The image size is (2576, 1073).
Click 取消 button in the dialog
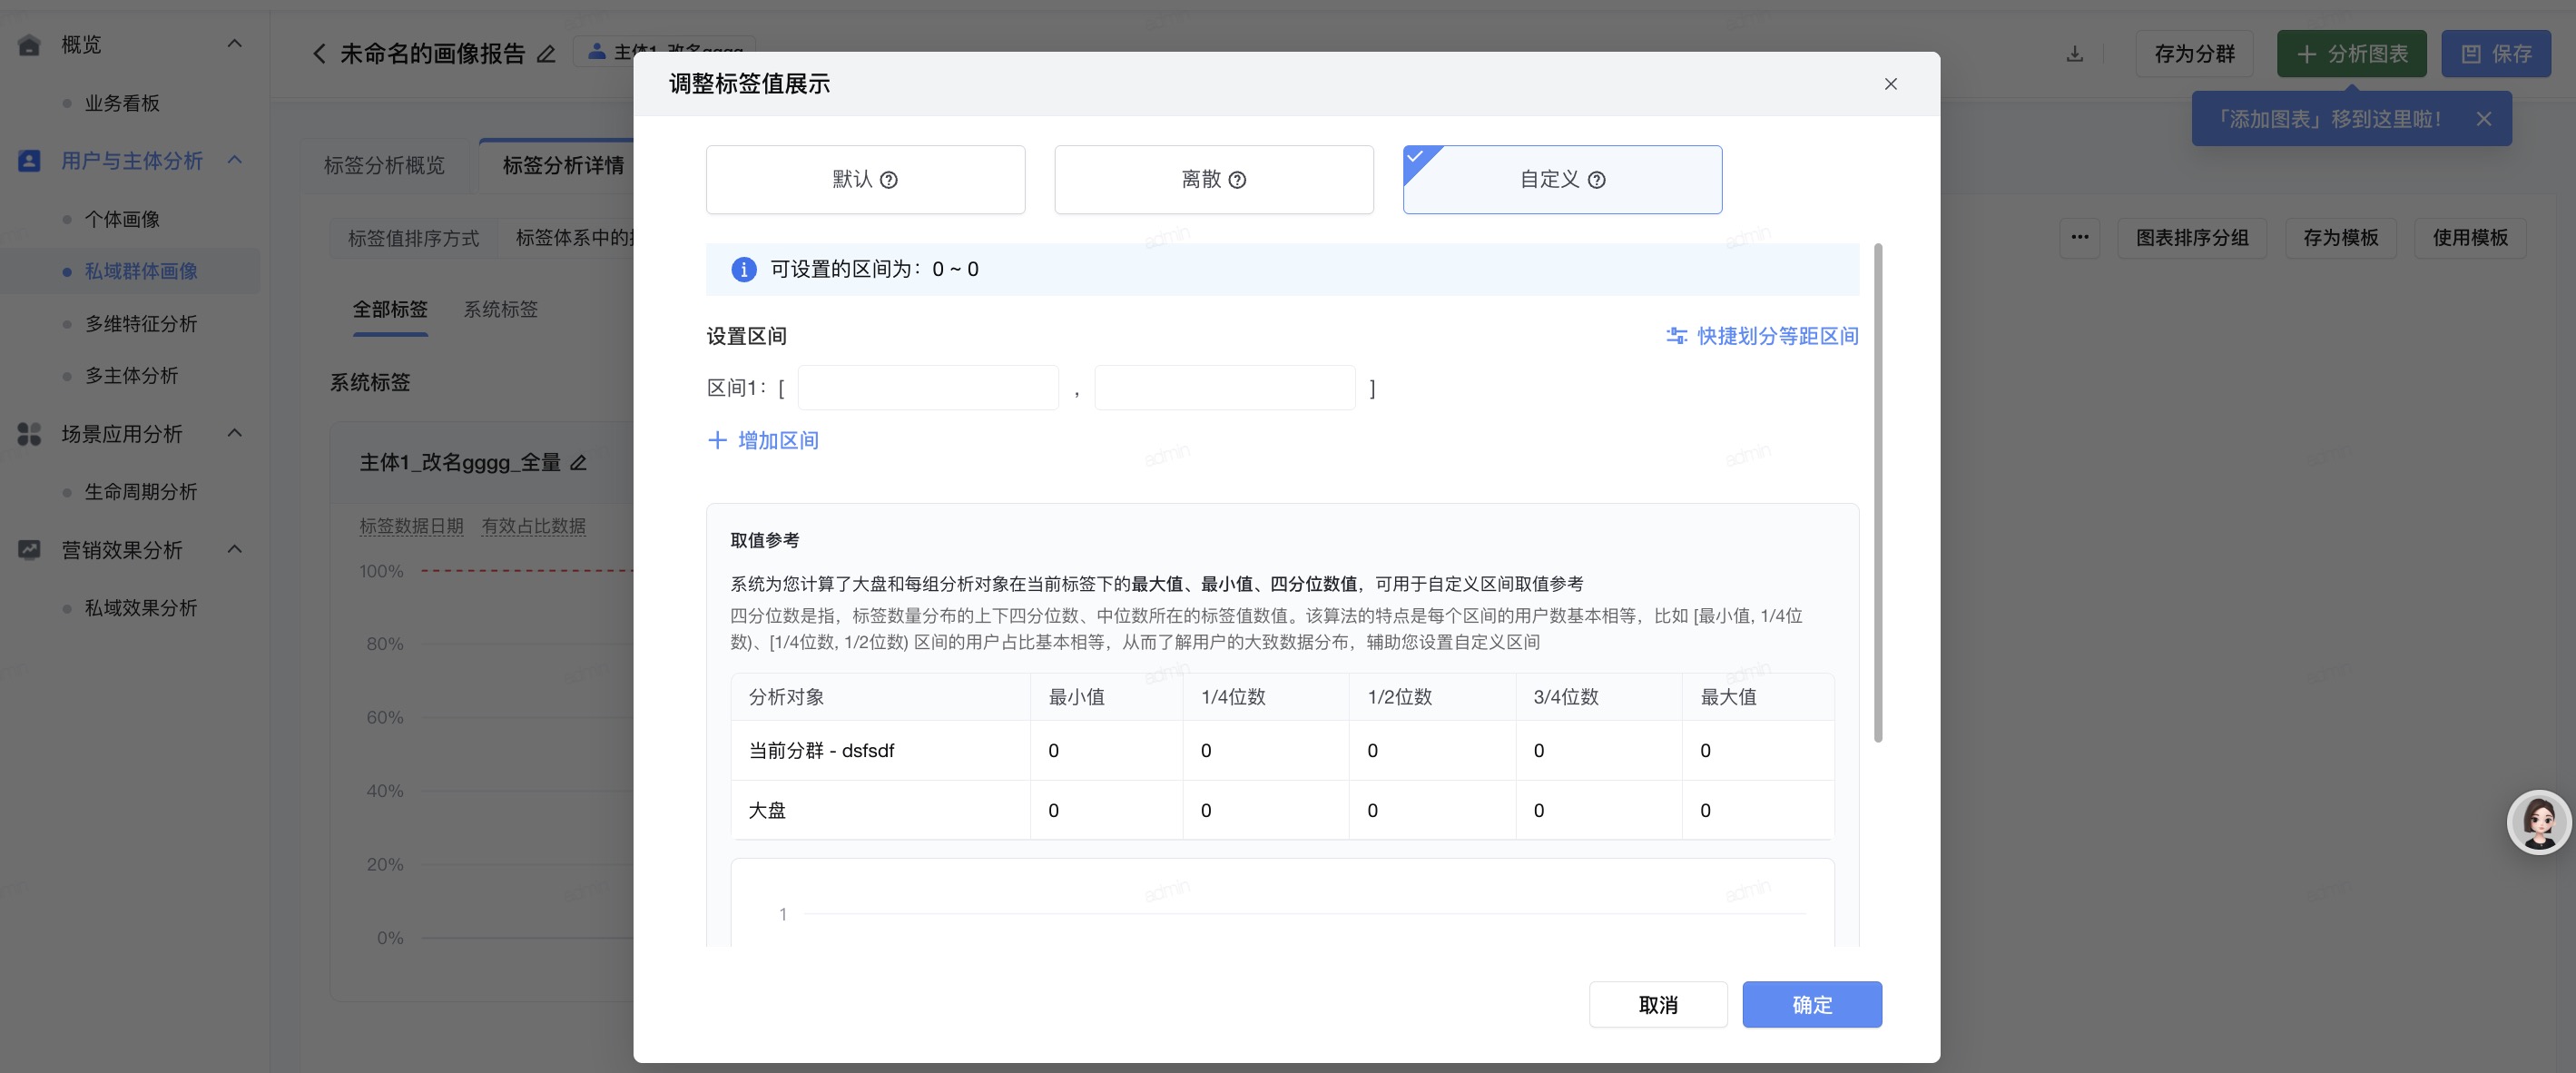click(1657, 1004)
